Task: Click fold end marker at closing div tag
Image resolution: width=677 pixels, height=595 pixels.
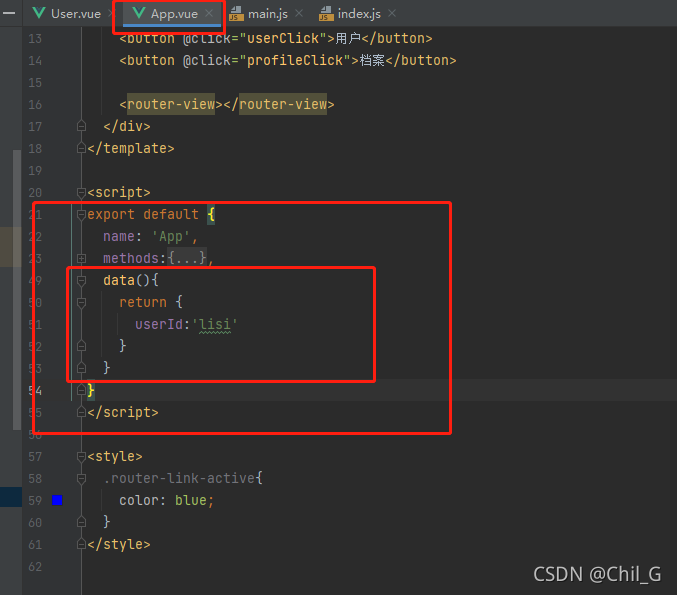Action: pos(81,126)
